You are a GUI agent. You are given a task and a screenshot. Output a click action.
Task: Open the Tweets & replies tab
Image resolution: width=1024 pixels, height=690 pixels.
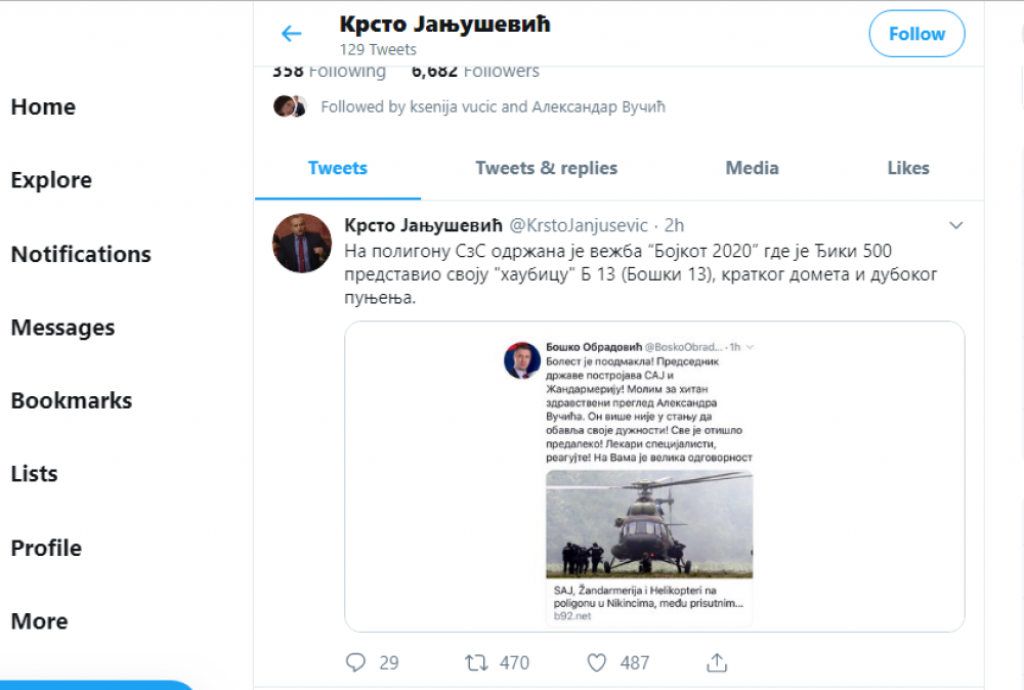(546, 168)
